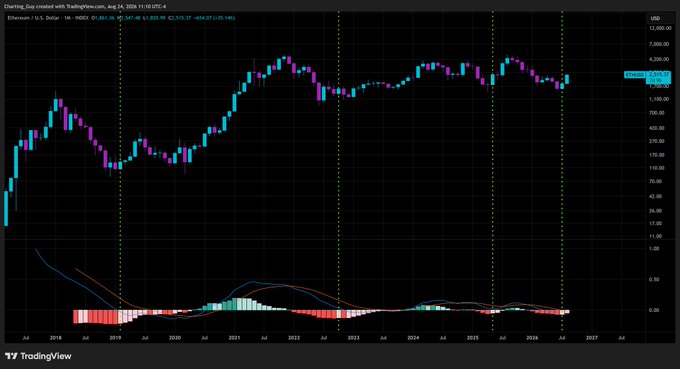Click the Ethereum / U.S. Dollar symbol title
This screenshot has height=369, width=680.
(x=33, y=18)
